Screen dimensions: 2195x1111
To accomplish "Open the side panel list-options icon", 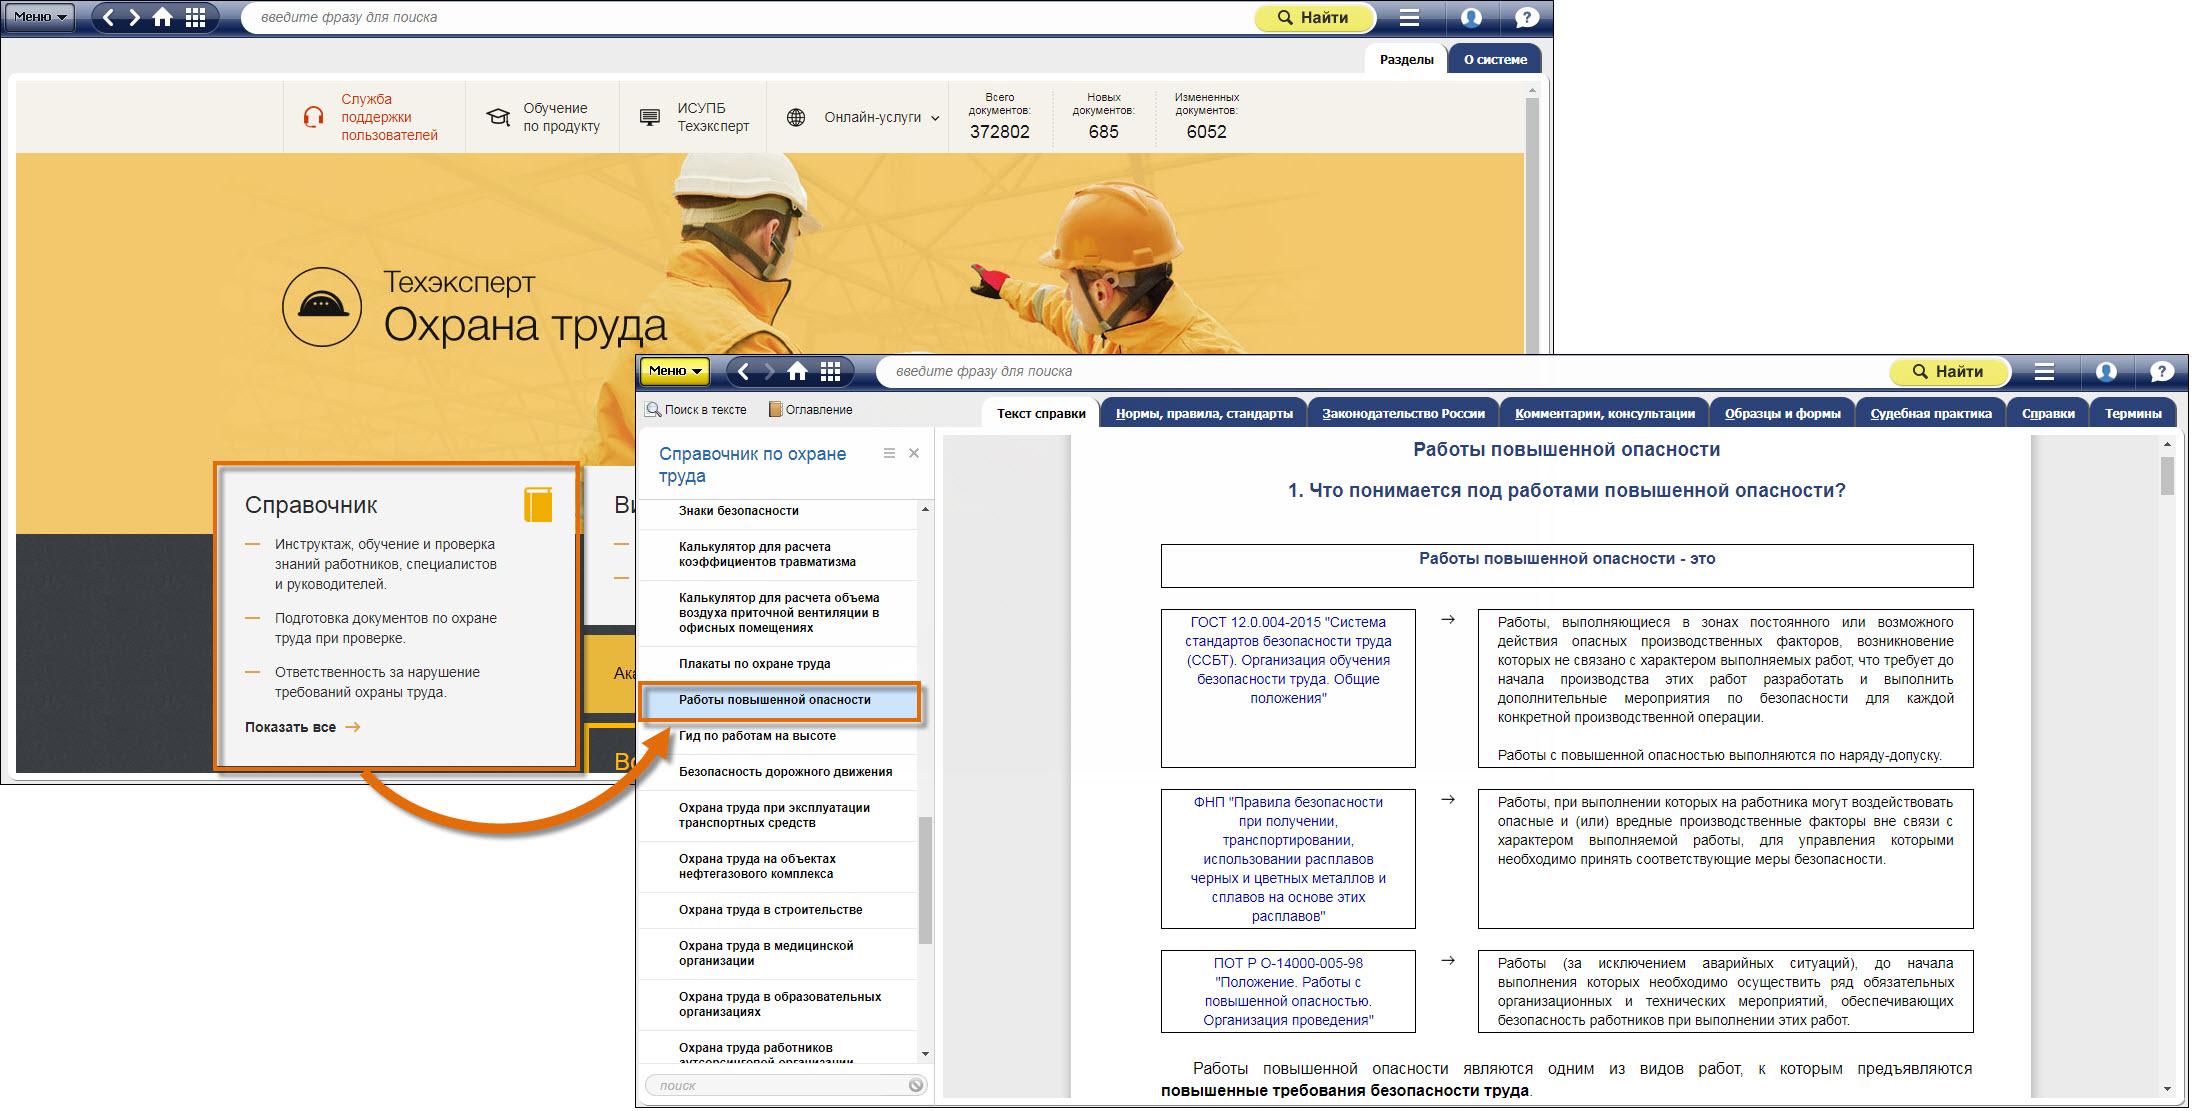I will point(889,453).
